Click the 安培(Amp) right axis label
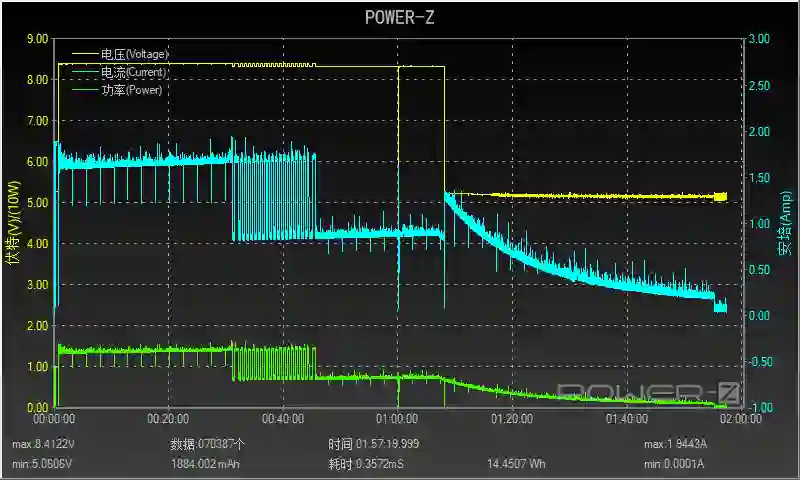 point(785,223)
